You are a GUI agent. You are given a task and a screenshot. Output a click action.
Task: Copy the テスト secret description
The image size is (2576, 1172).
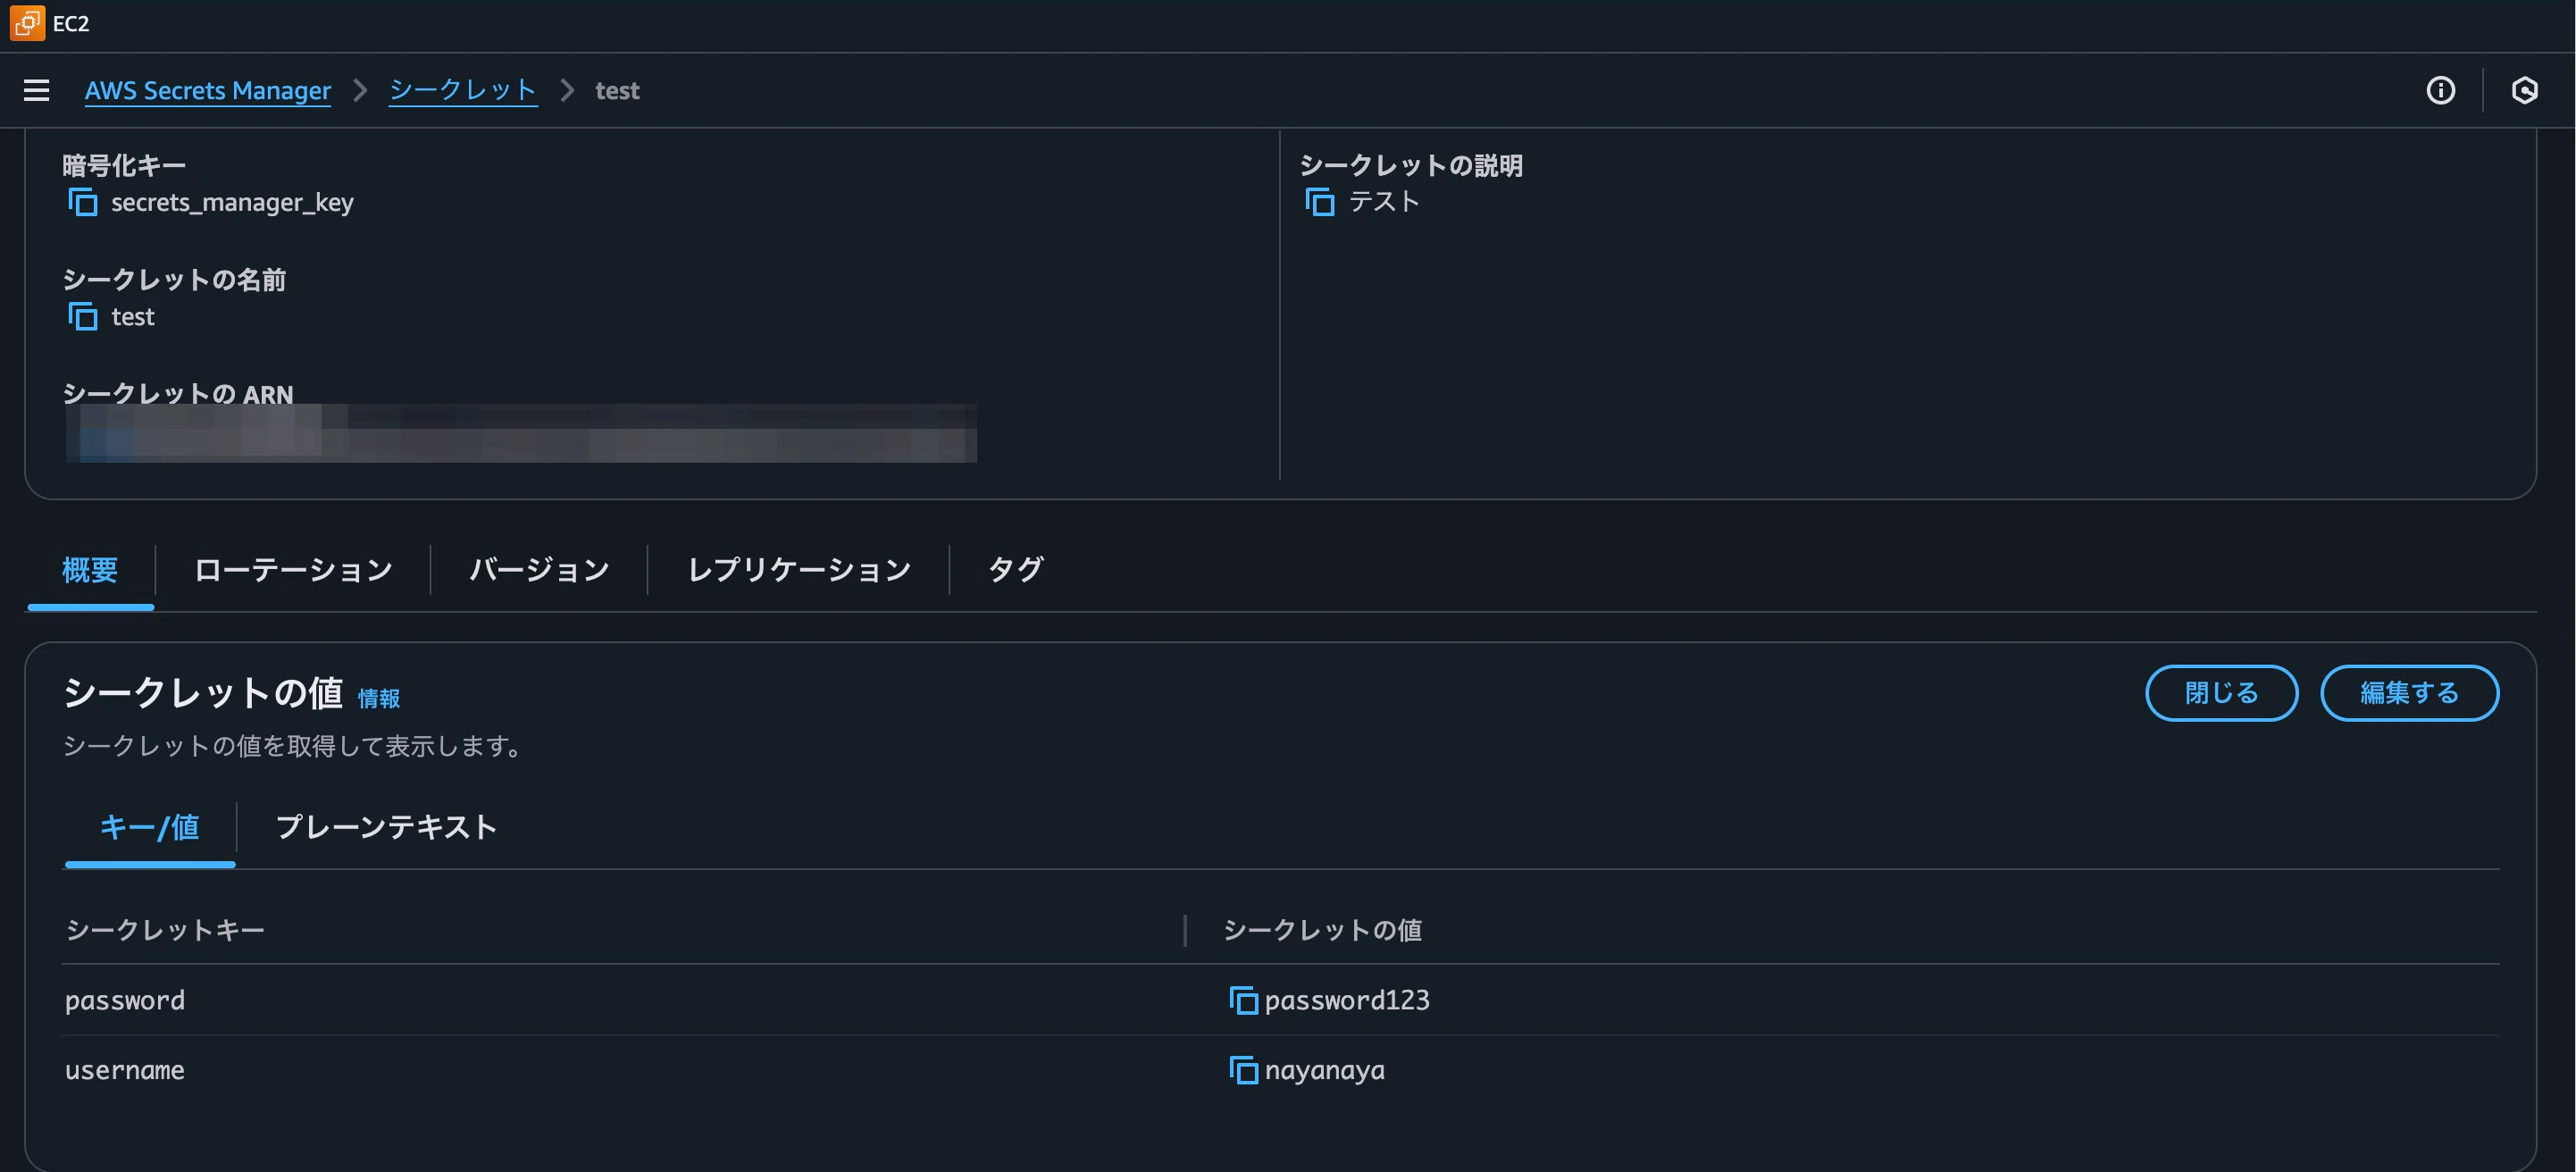1319,201
